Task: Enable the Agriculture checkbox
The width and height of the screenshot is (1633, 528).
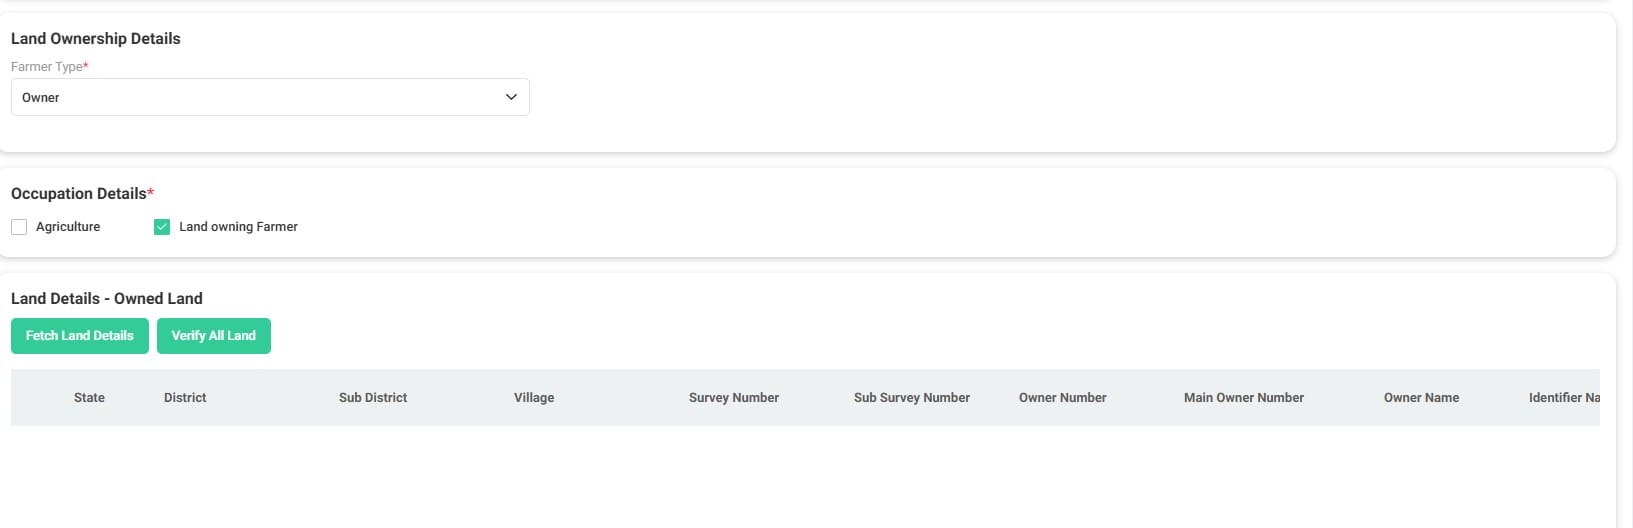Action: pos(19,227)
